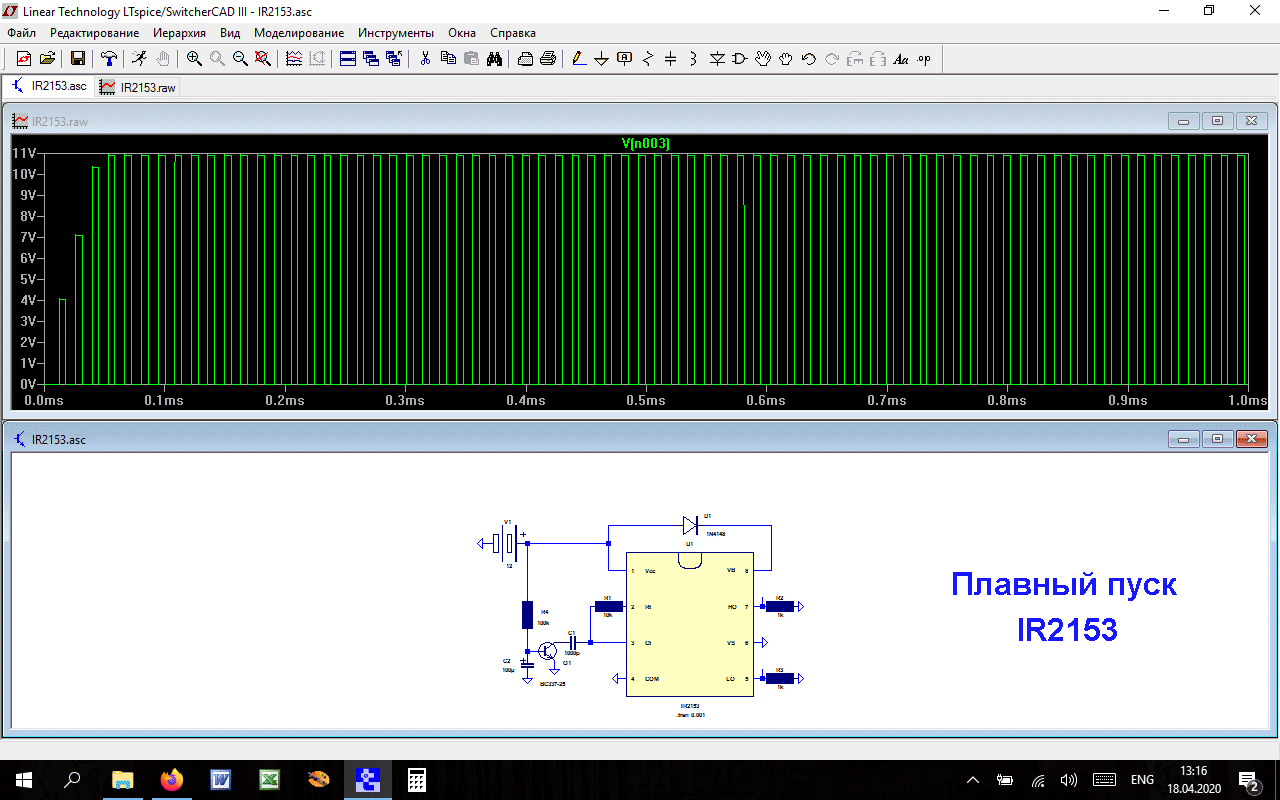Click the Scissors cut tool
Image resolution: width=1280 pixels, height=800 pixels.
point(425,59)
